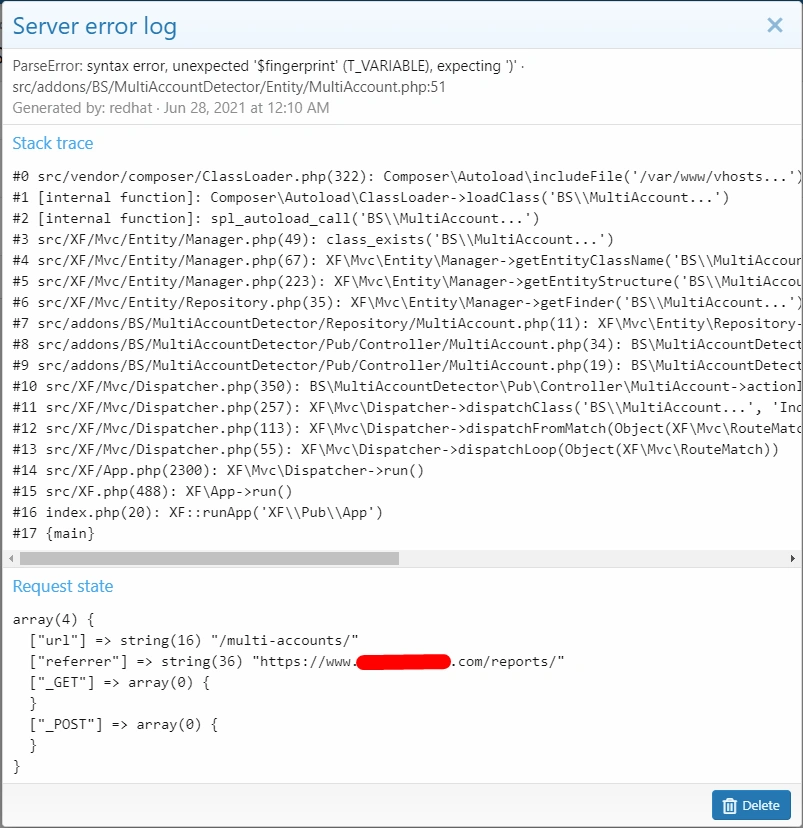This screenshot has height=828, width=803.
Task: Click stack trace line #3 class_exists entry
Action: click(313, 239)
